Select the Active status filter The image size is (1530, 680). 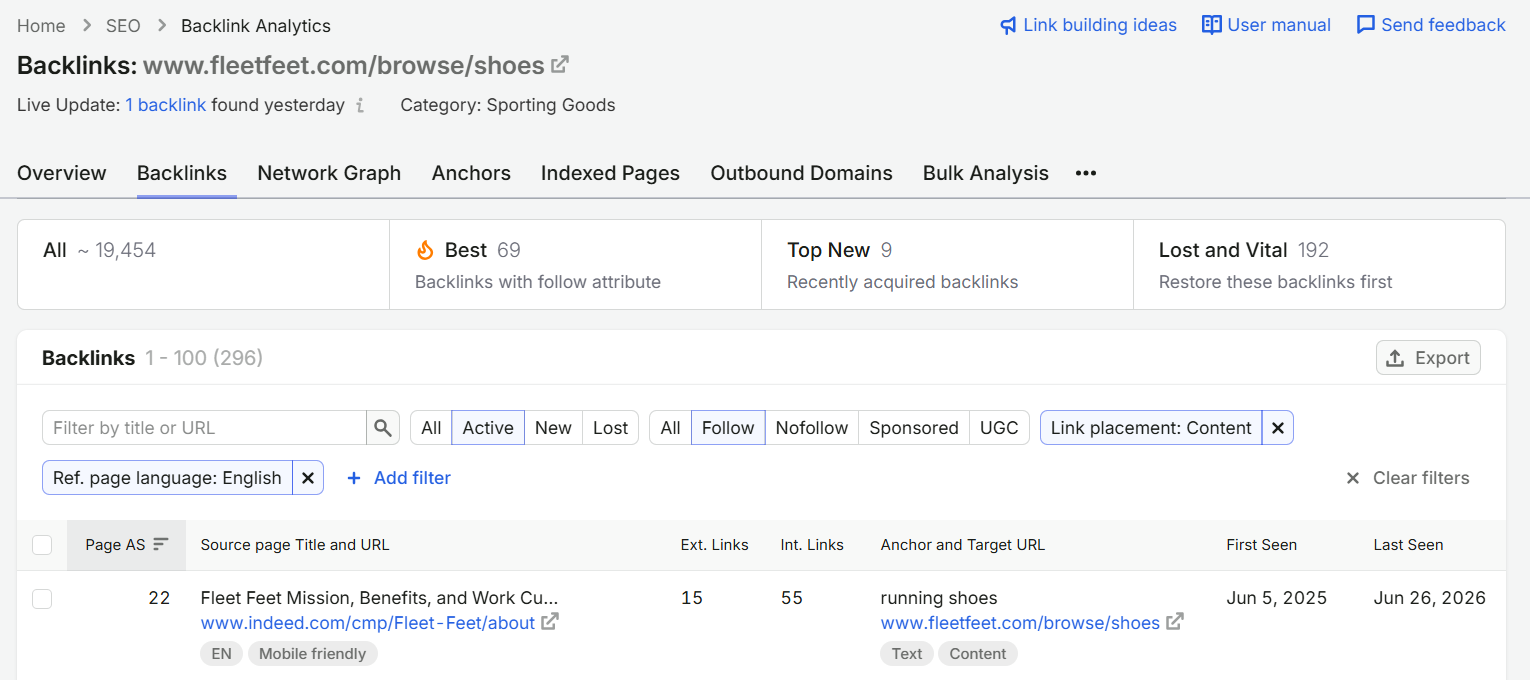[488, 428]
